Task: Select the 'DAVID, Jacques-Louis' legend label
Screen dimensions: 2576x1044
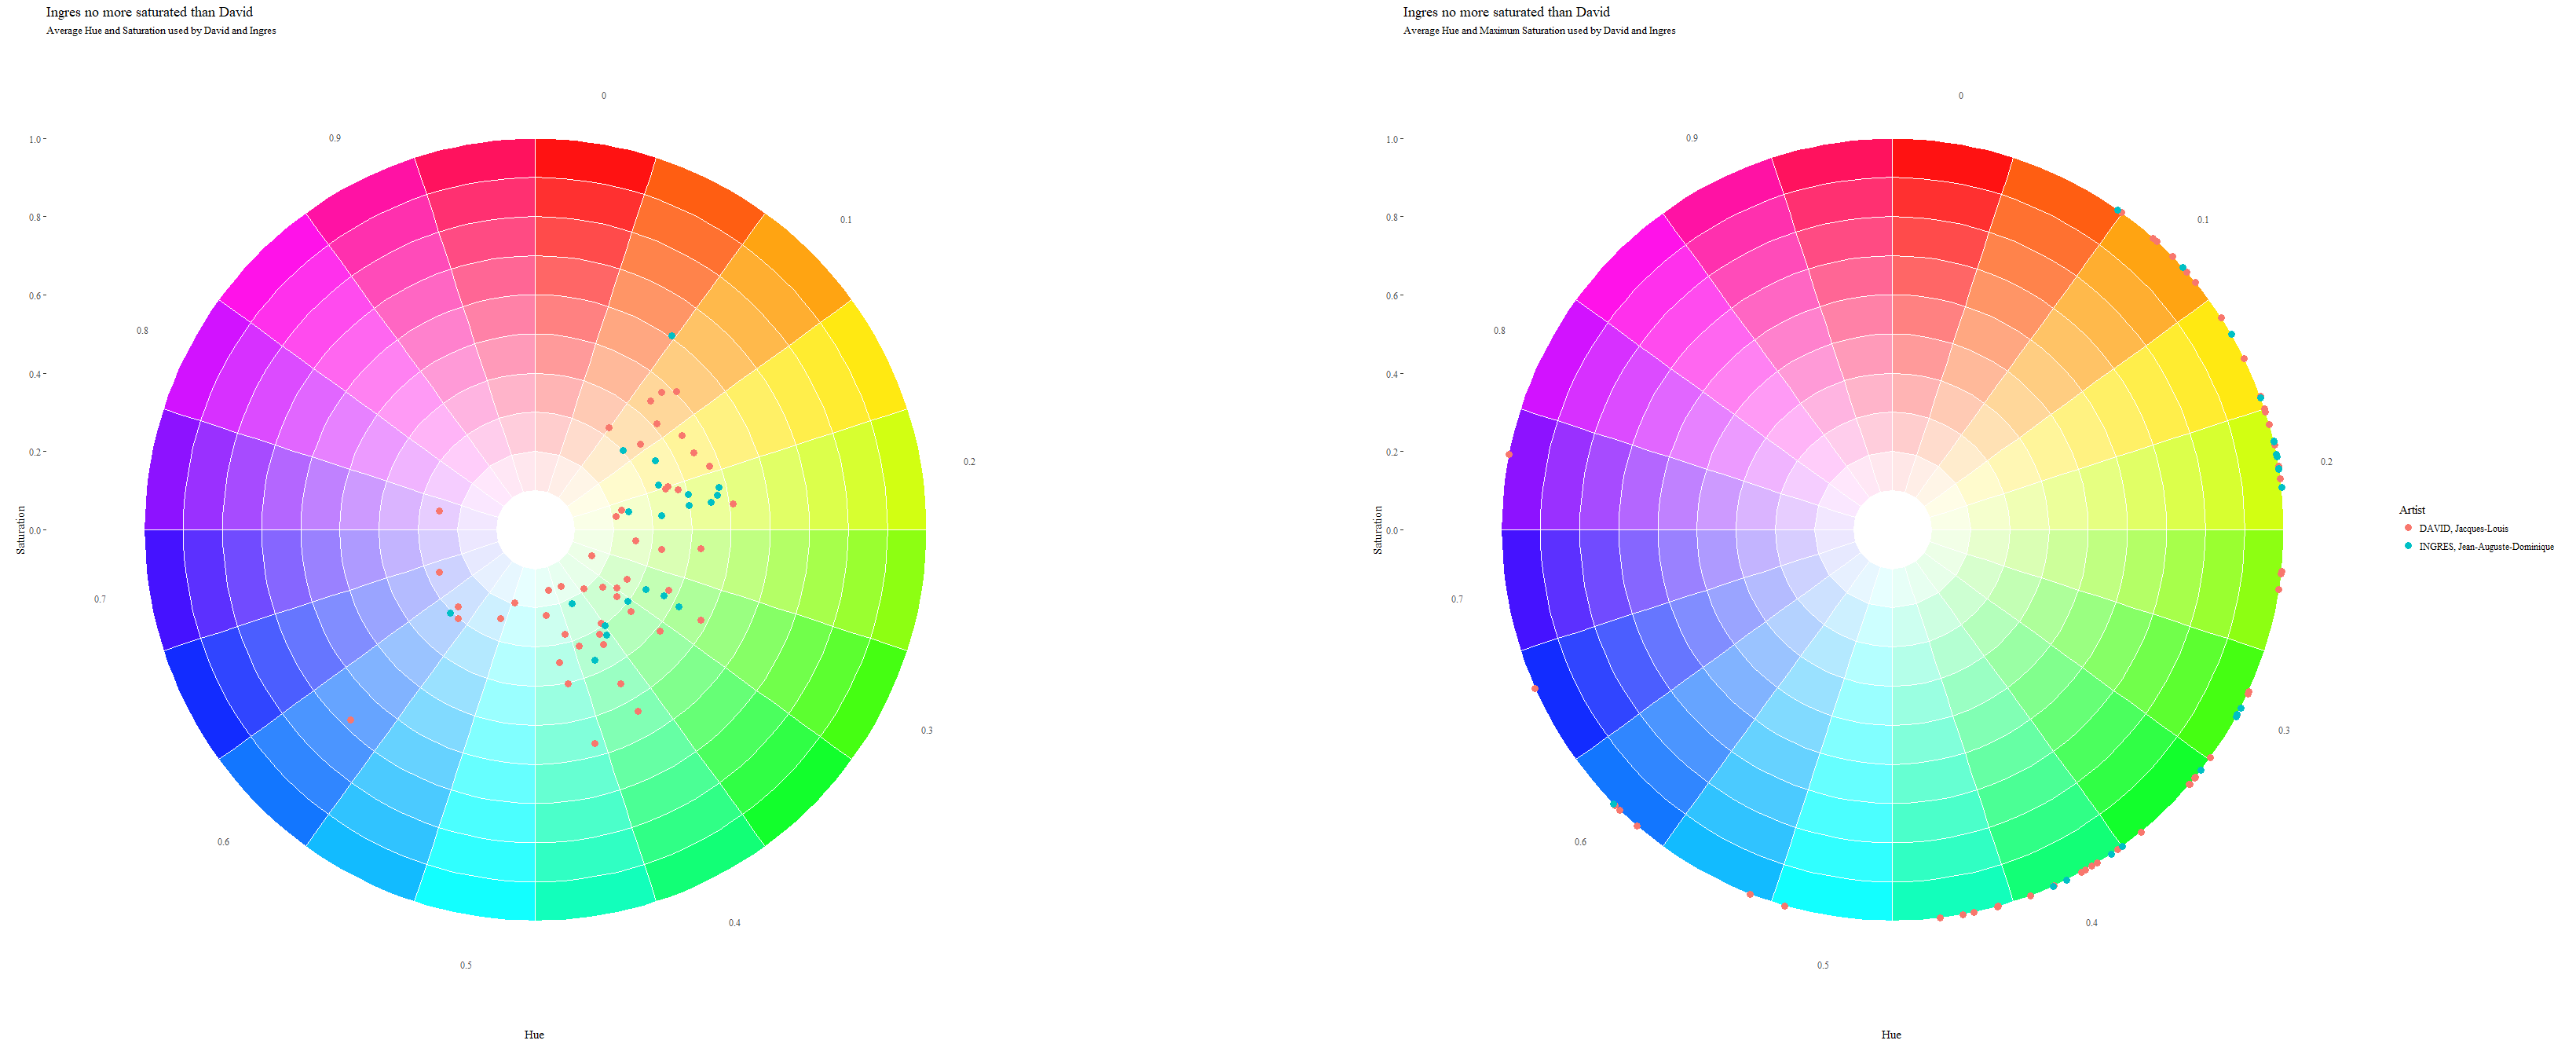Action: point(2463,528)
